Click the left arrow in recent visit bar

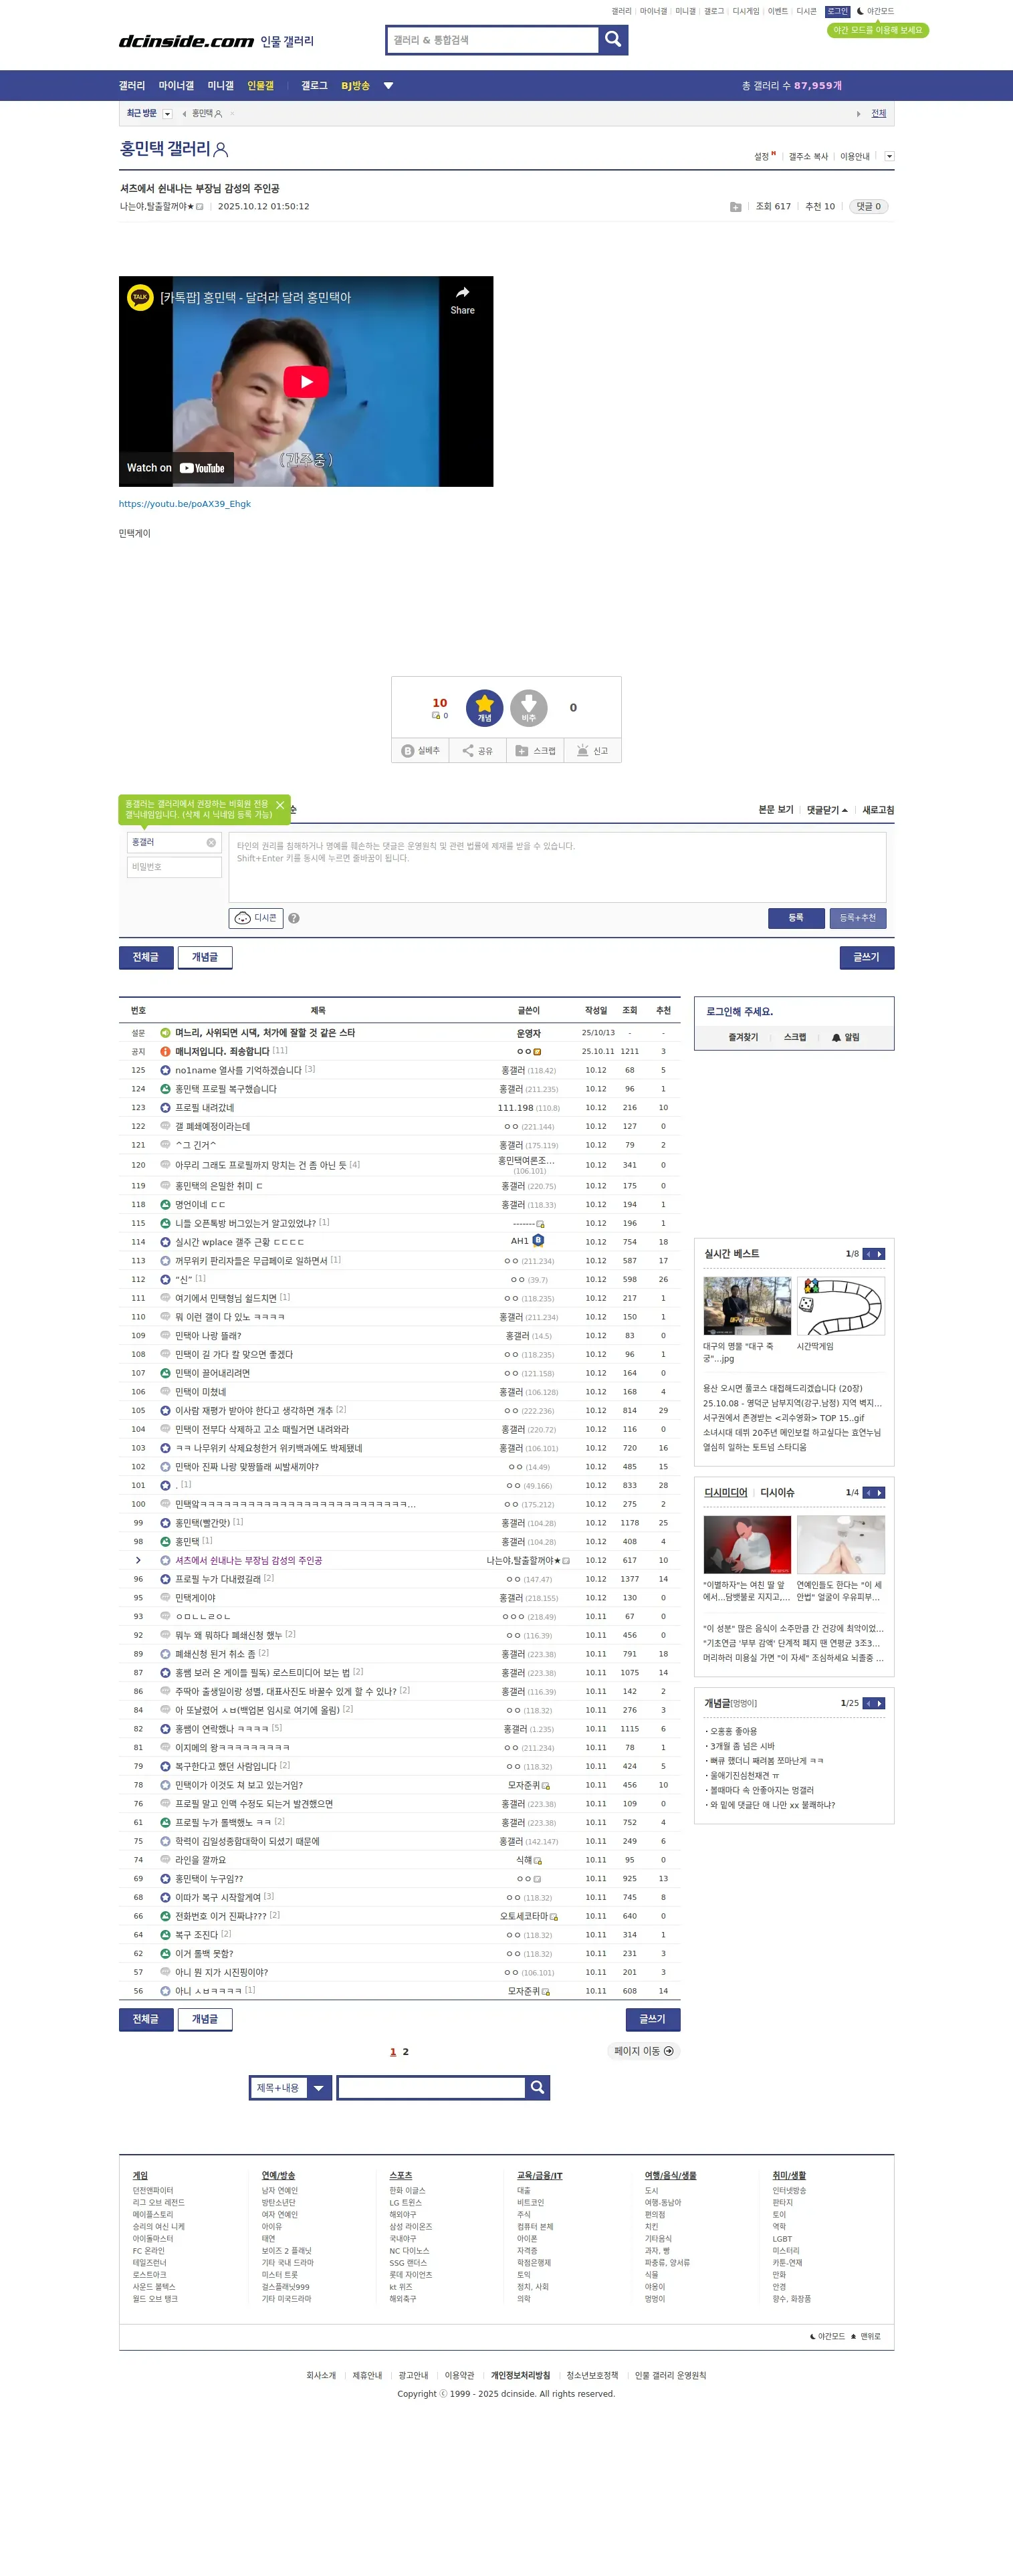184,114
